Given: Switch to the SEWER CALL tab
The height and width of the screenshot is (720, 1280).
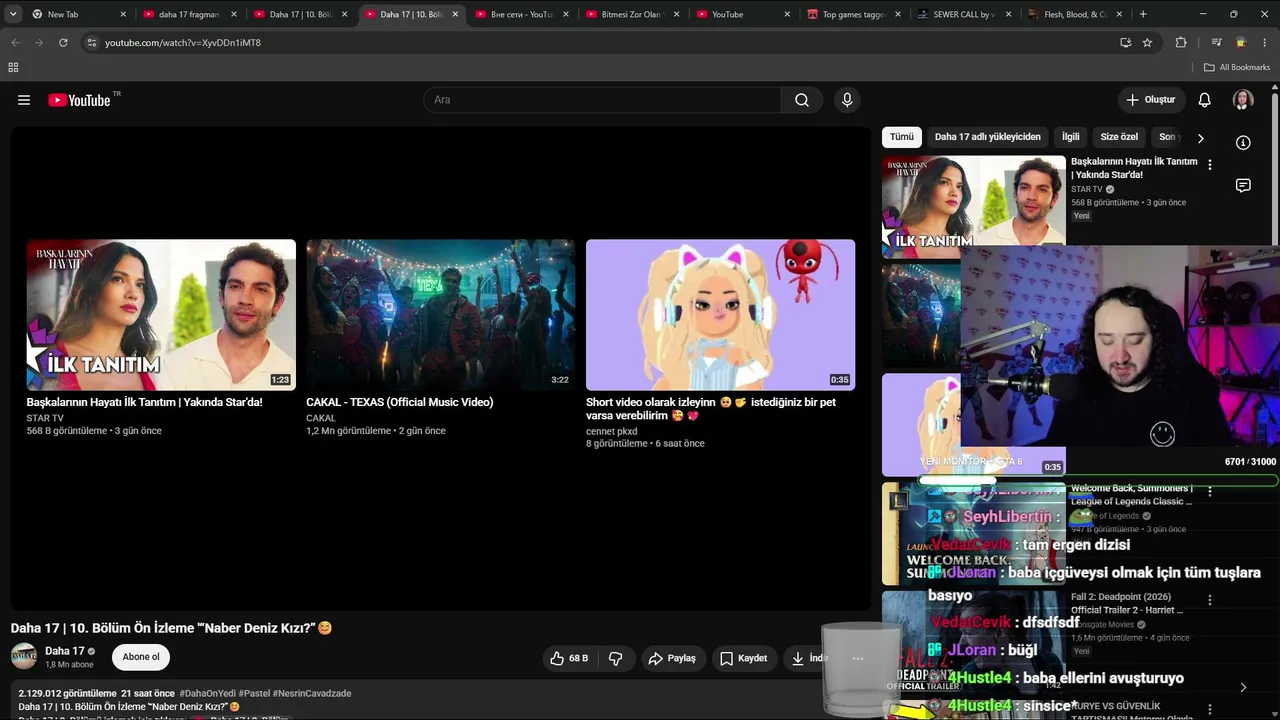Looking at the screenshot, I should click(965, 15).
